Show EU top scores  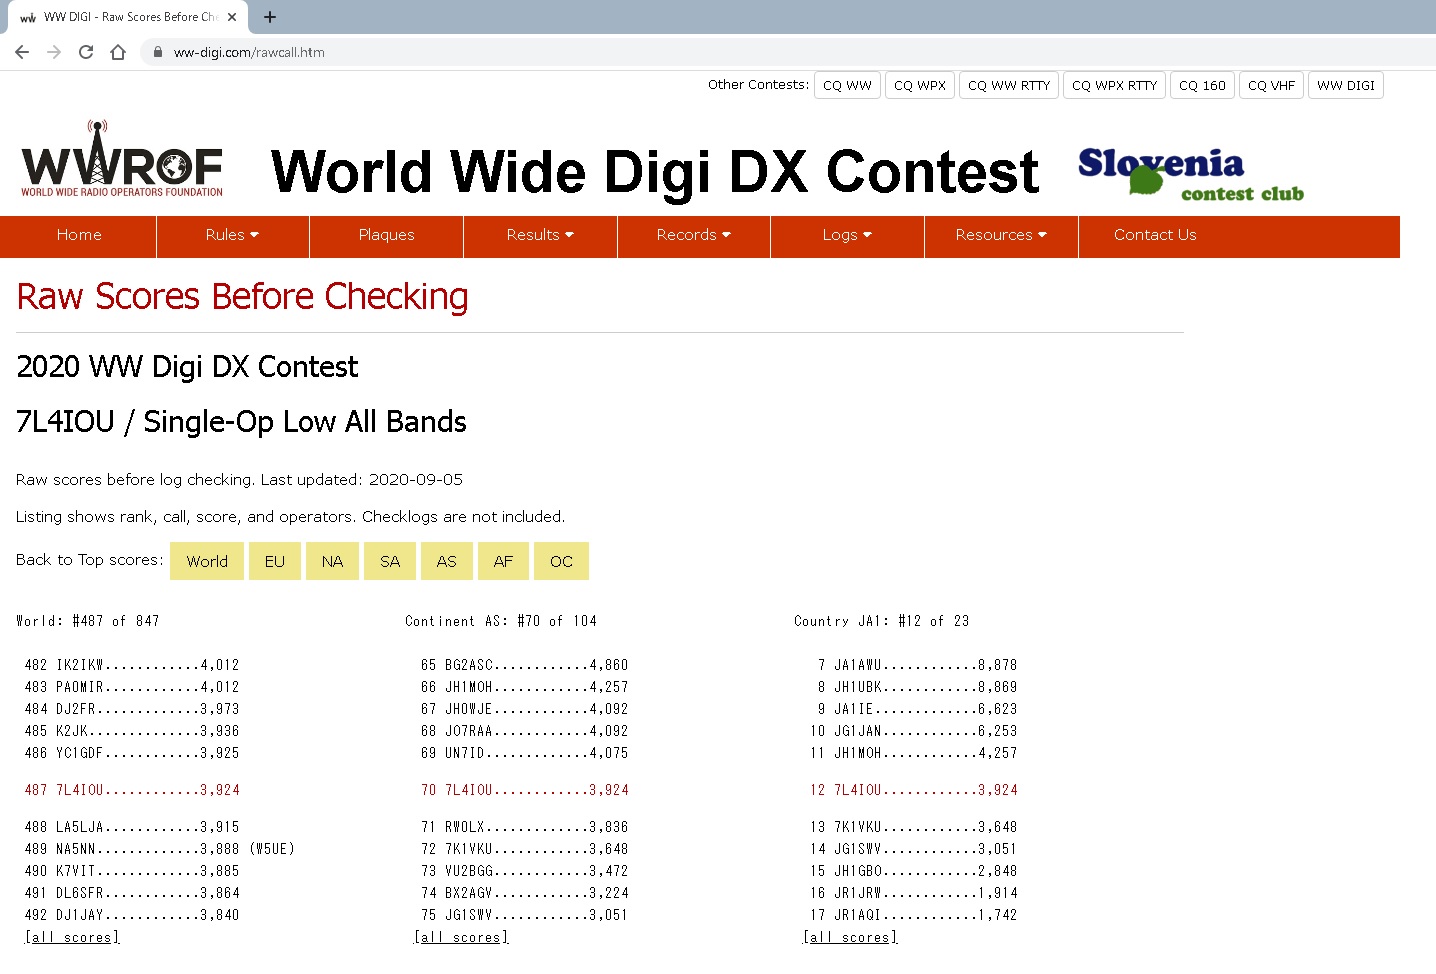click(x=275, y=561)
